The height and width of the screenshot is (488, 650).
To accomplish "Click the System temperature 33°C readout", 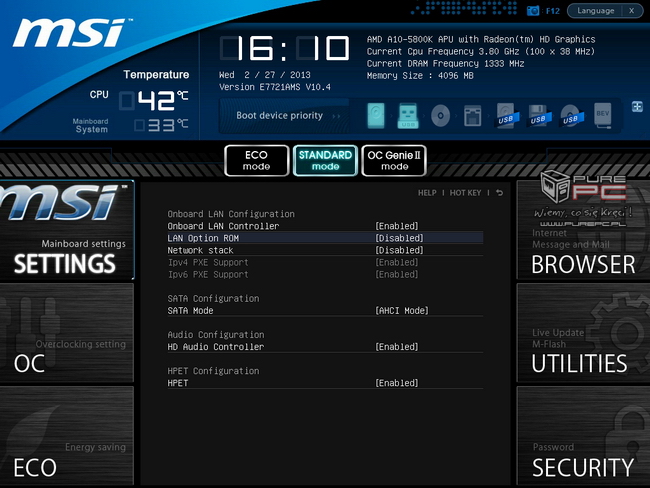I will 161,125.
